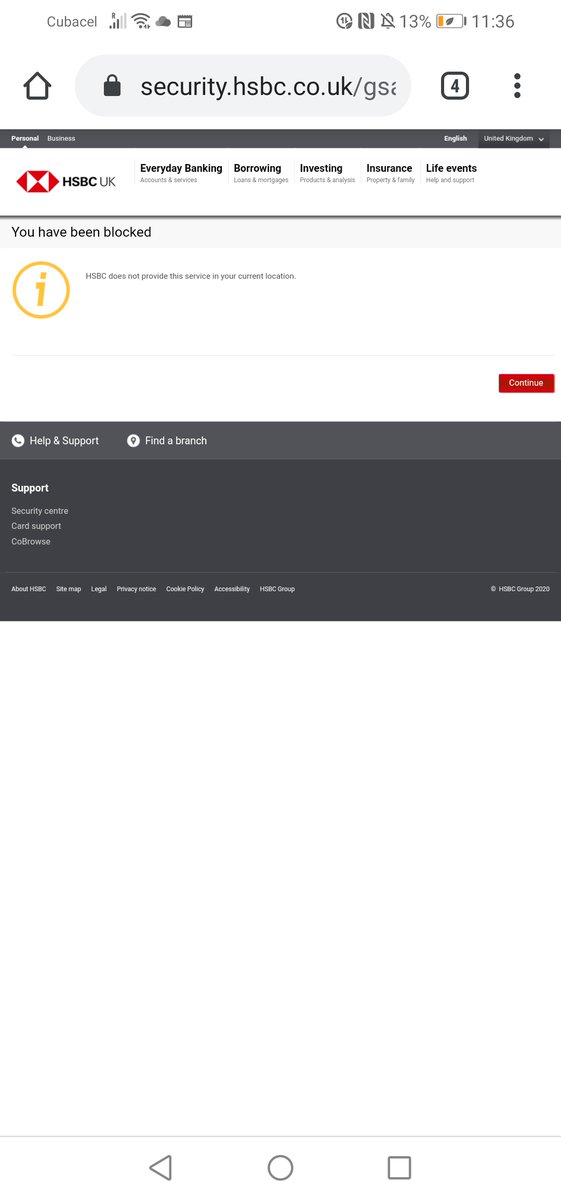The width and height of the screenshot is (561, 1200).
Task: Tap the Wi-Fi signal status icon
Action: point(141,21)
